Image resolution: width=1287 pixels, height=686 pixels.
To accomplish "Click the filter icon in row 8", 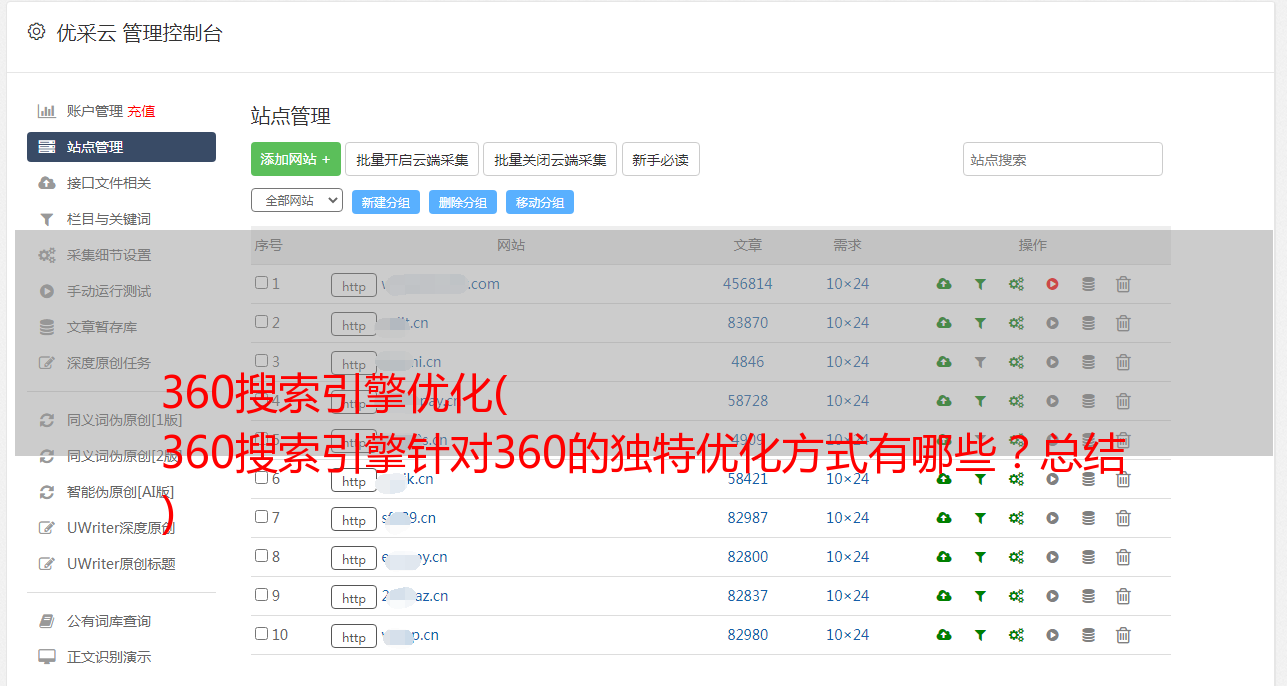I will point(980,557).
